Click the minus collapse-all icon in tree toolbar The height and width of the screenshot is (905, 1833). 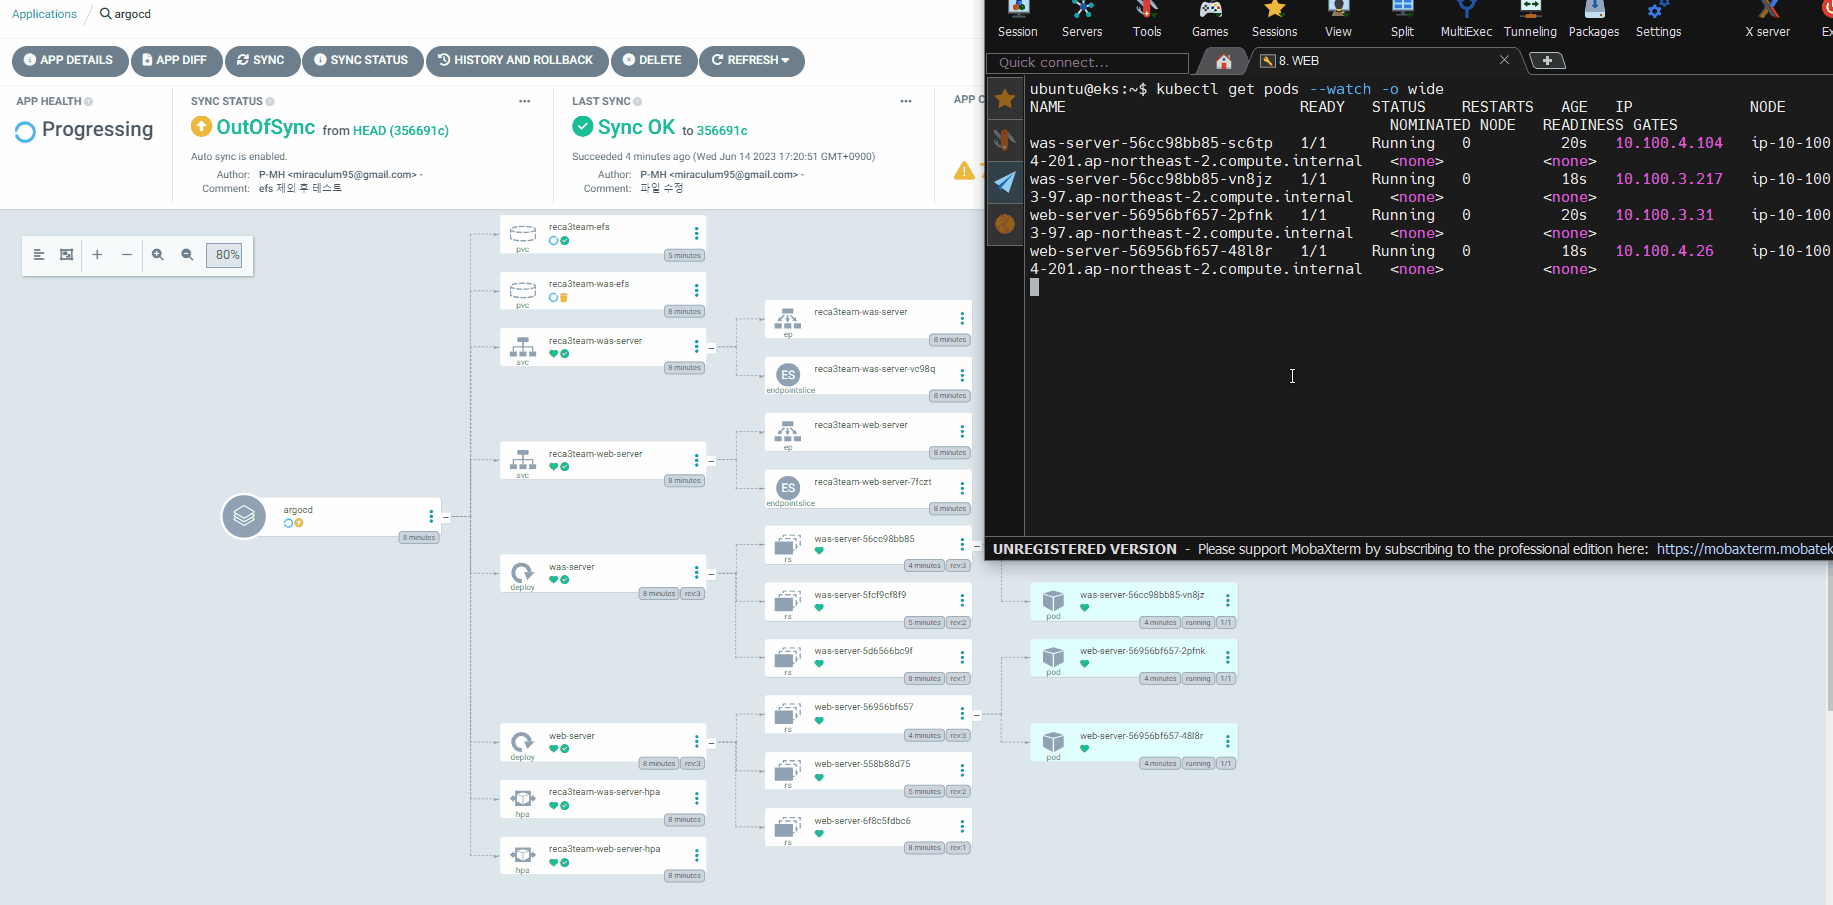pyautogui.click(x=127, y=255)
